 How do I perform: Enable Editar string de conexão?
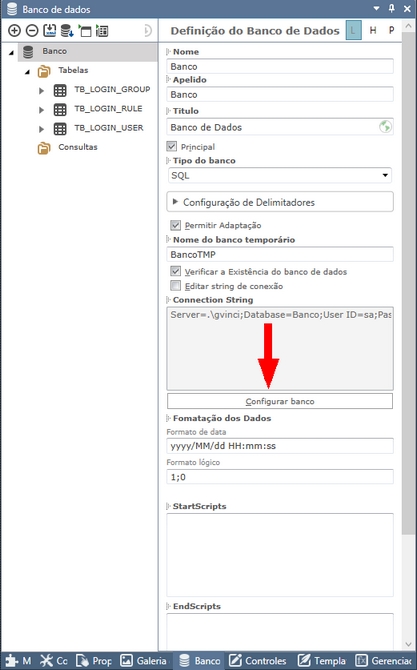tap(176, 285)
